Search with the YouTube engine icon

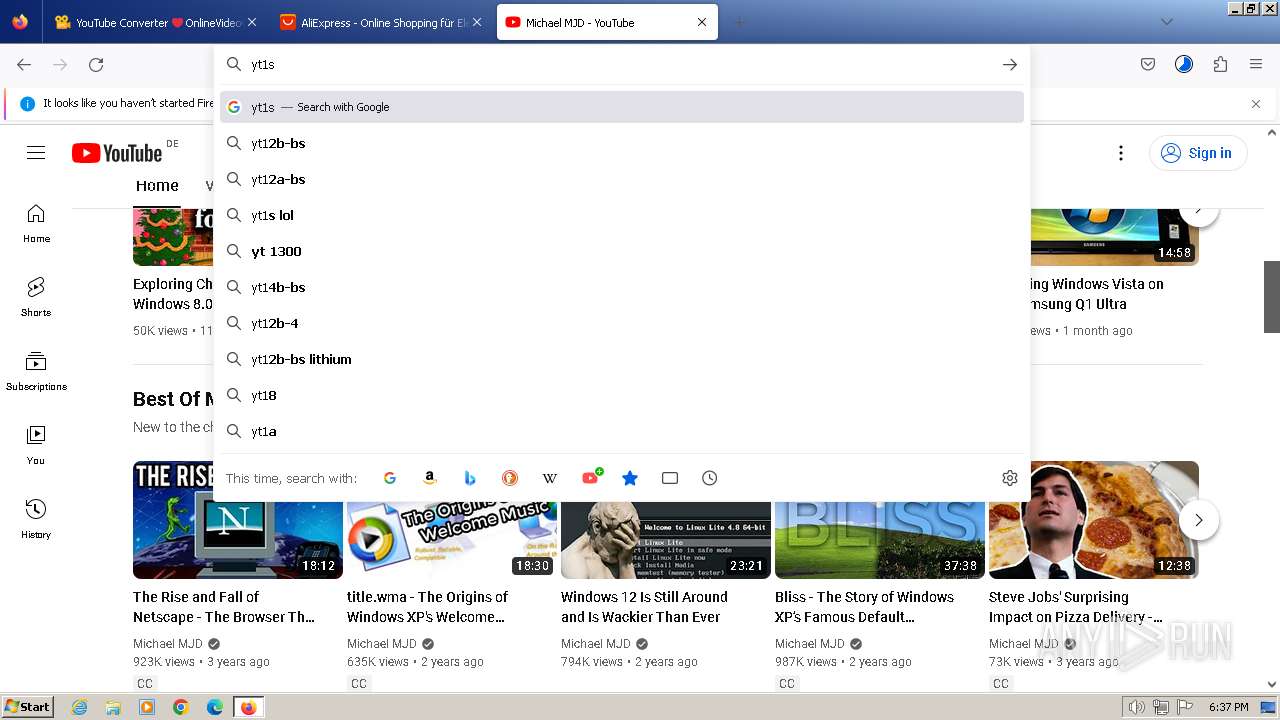pyautogui.click(x=591, y=477)
